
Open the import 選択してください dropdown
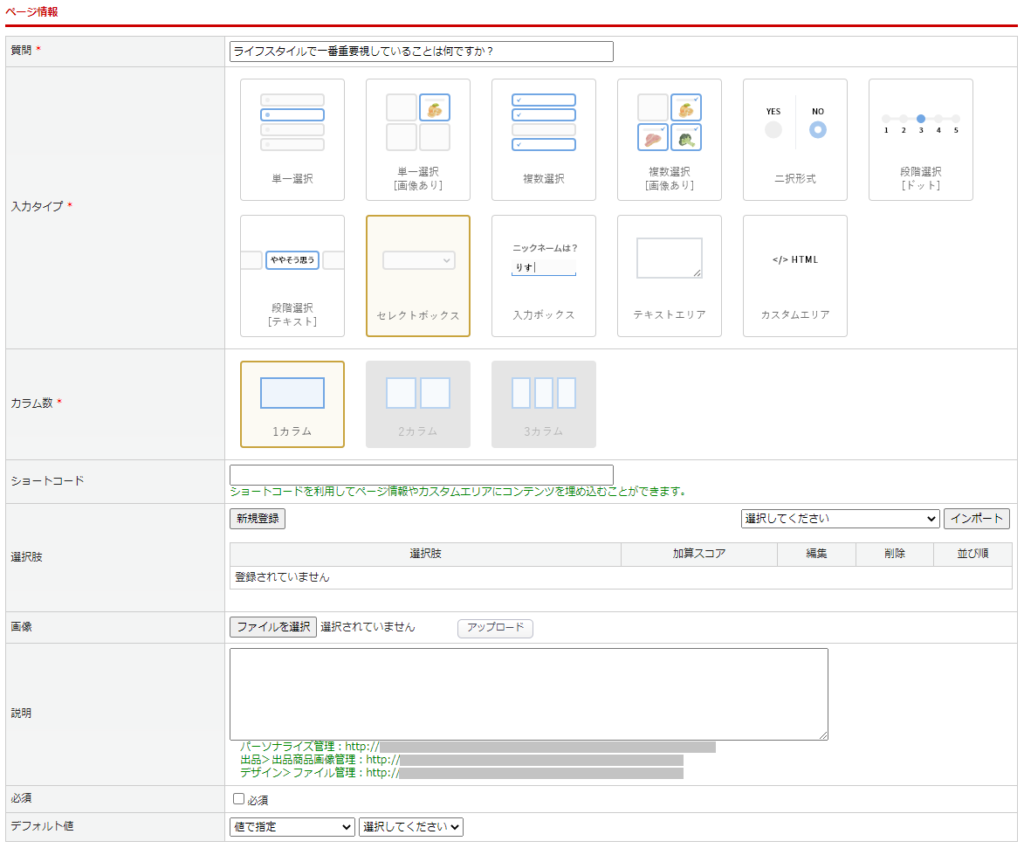tap(839, 519)
